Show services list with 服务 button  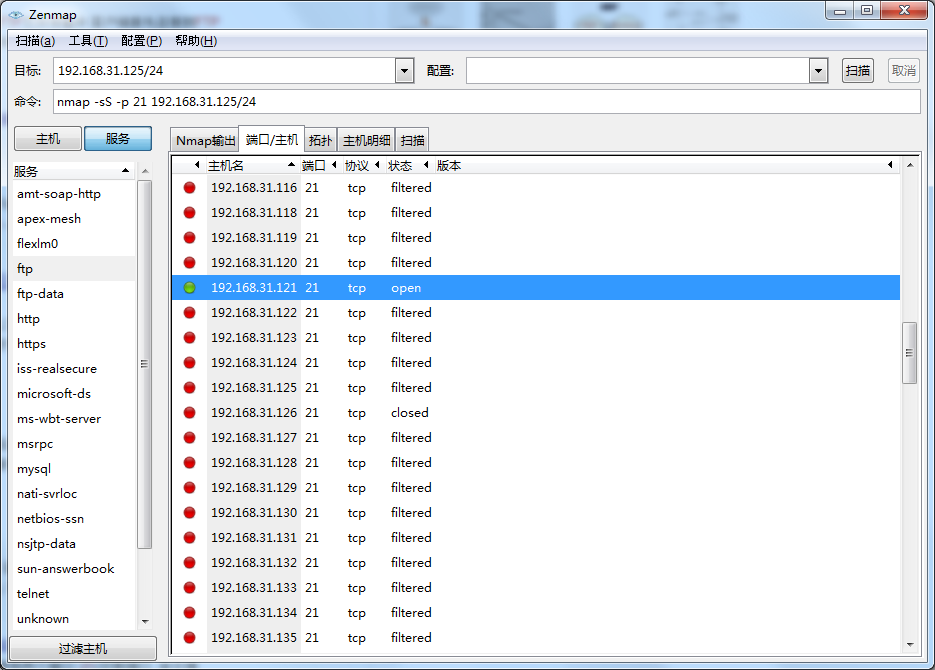pyautogui.click(x=117, y=139)
